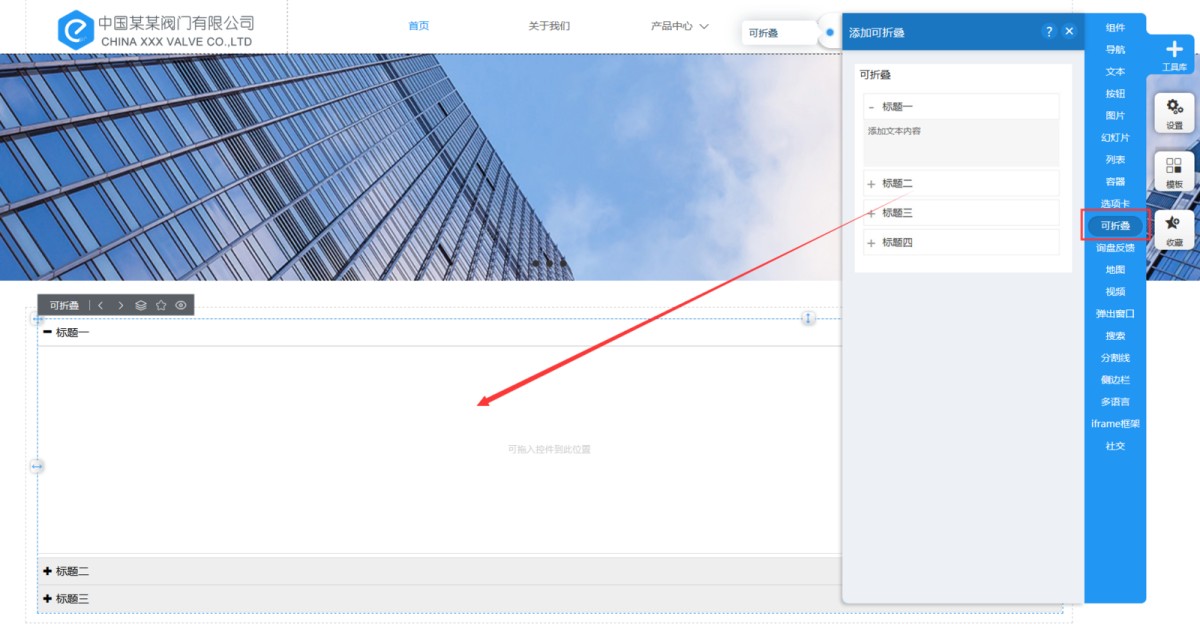Click the layers icon in widget toolbar
This screenshot has height=635, width=1200.
coord(141,305)
